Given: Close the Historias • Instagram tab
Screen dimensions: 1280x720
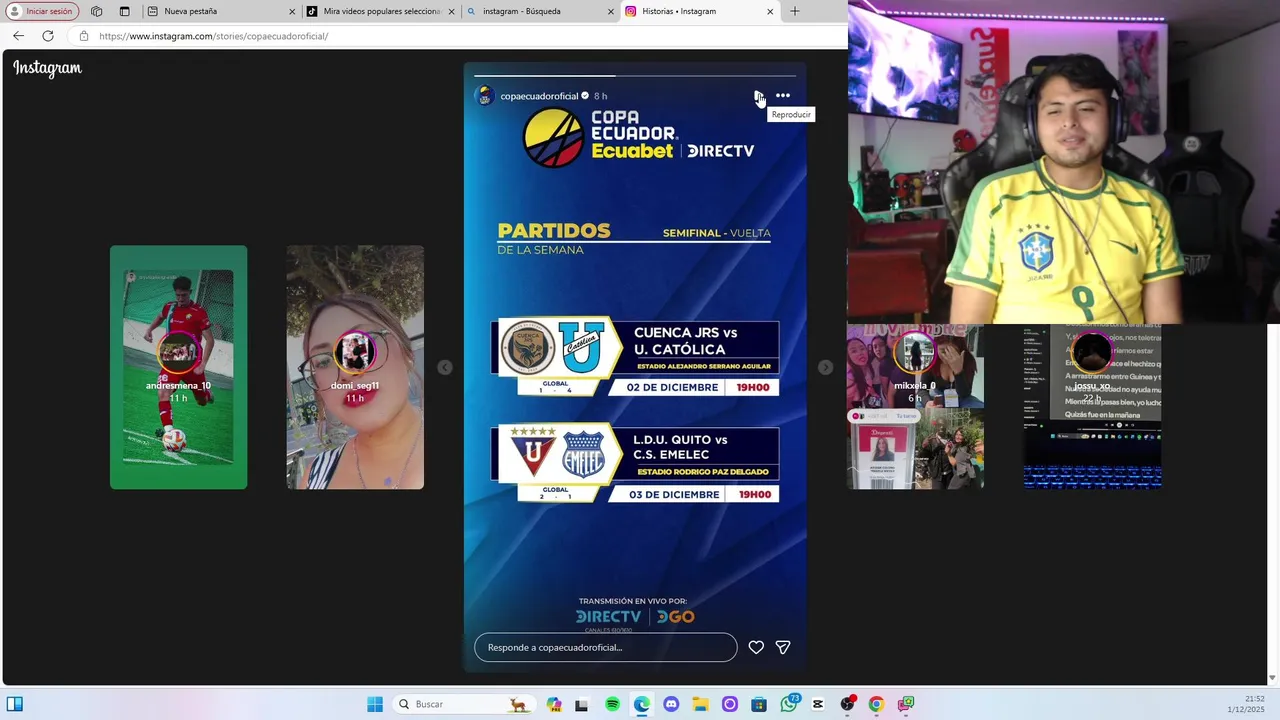Looking at the screenshot, I should point(770,11).
